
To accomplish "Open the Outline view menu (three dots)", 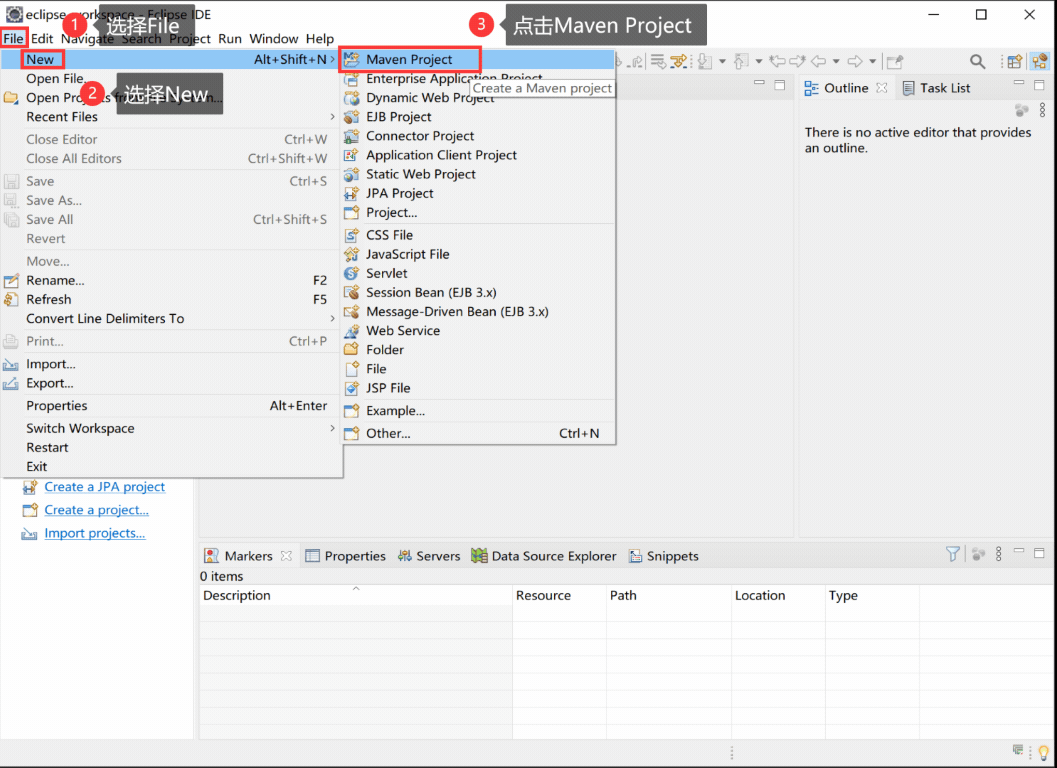I will [1042, 110].
